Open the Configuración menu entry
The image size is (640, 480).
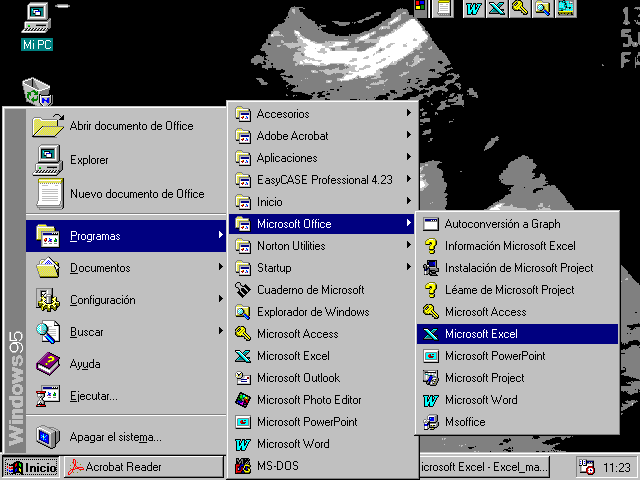[126, 300]
